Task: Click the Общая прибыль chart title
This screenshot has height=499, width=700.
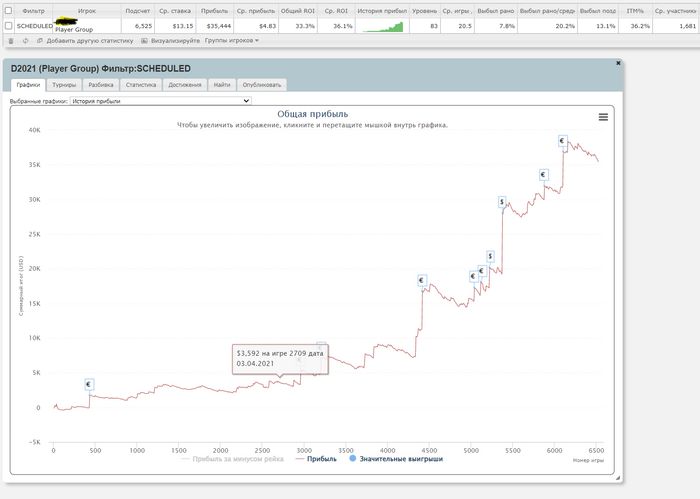Action: [x=312, y=114]
